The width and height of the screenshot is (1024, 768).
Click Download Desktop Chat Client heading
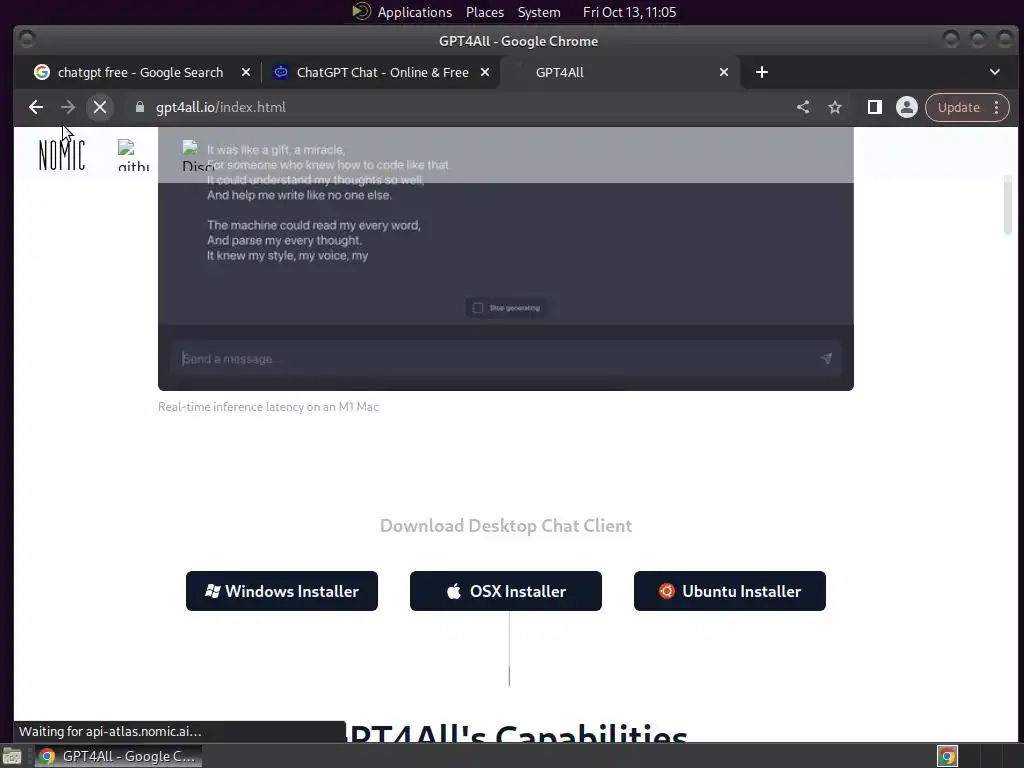(506, 526)
